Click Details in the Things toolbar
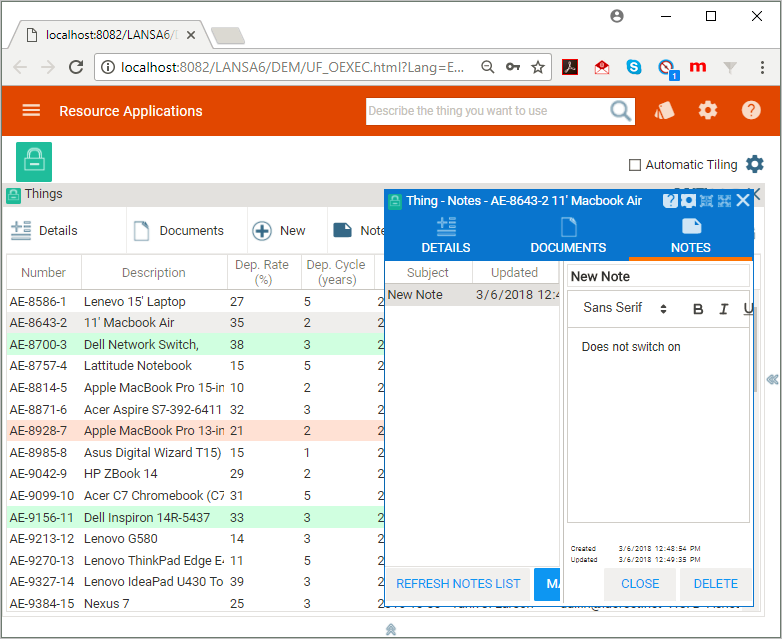Image resolution: width=782 pixels, height=639 pixels. tap(45, 230)
